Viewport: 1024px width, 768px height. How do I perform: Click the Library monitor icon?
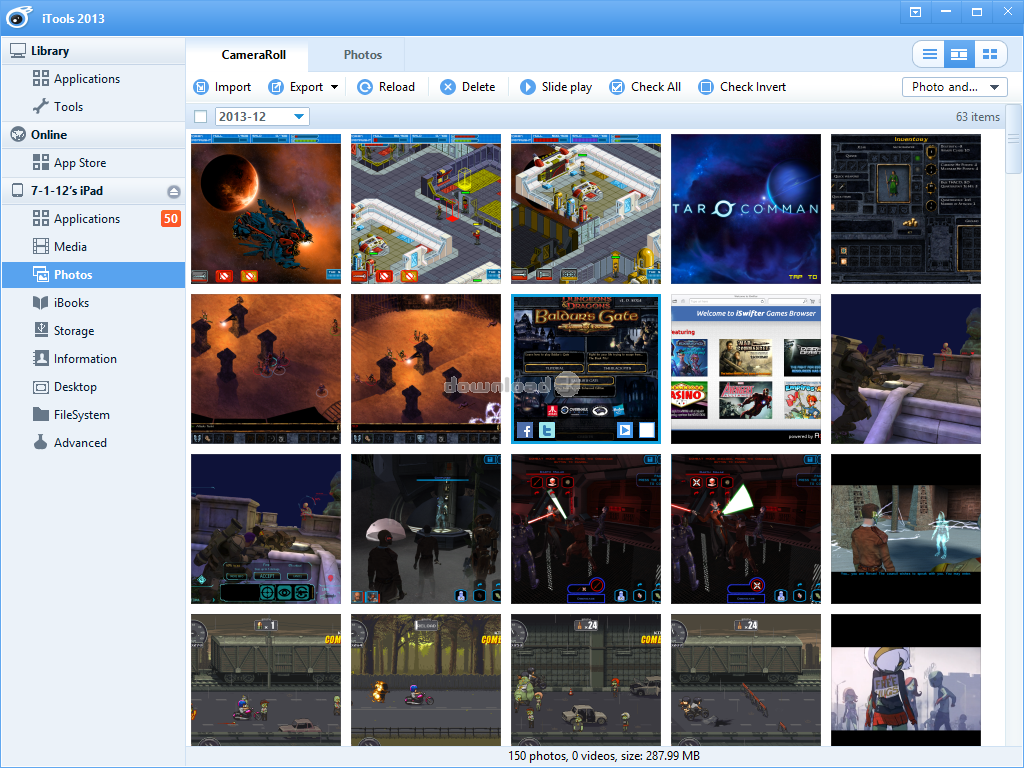[18, 51]
